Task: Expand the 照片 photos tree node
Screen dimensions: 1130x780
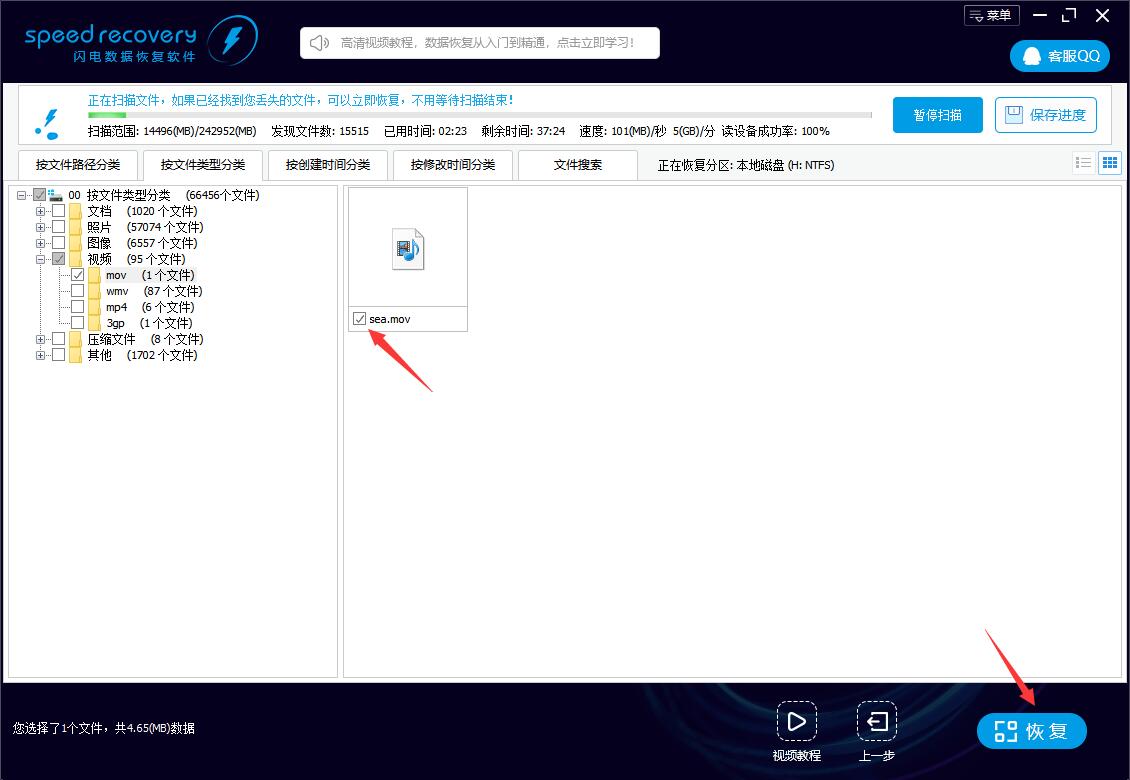Action: (39, 227)
